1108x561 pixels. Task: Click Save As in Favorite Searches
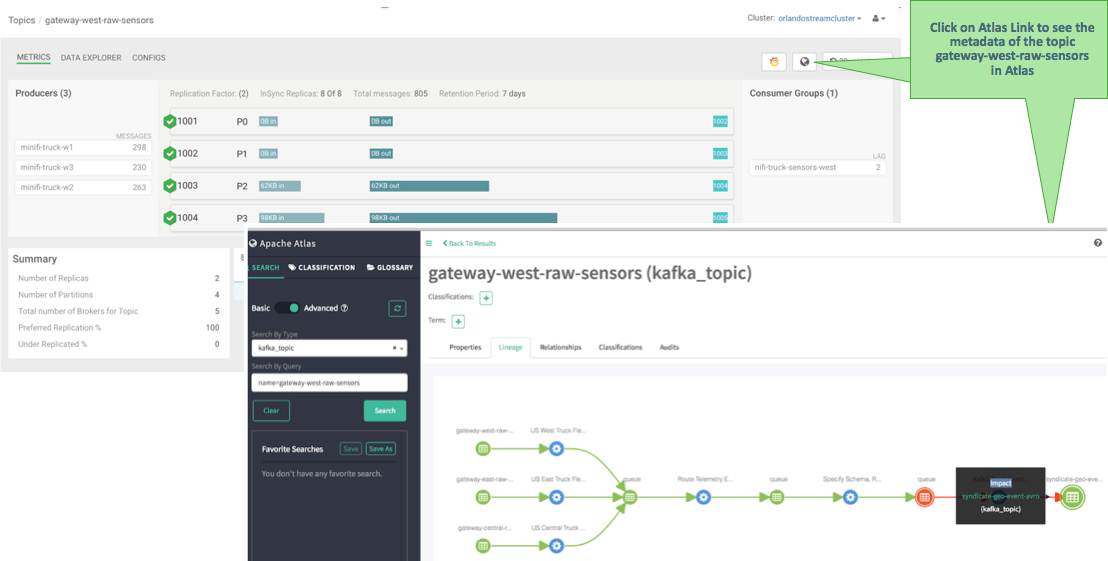point(381,449)
